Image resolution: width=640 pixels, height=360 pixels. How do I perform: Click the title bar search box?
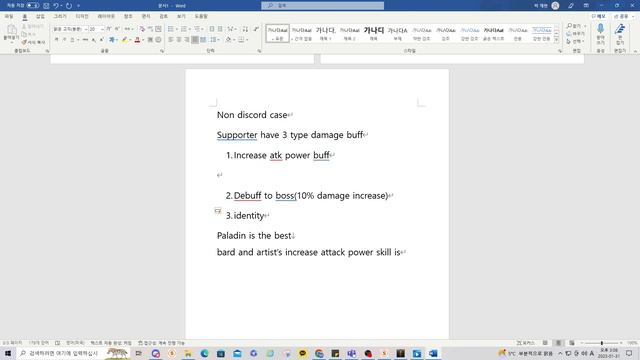click(322, 6)
